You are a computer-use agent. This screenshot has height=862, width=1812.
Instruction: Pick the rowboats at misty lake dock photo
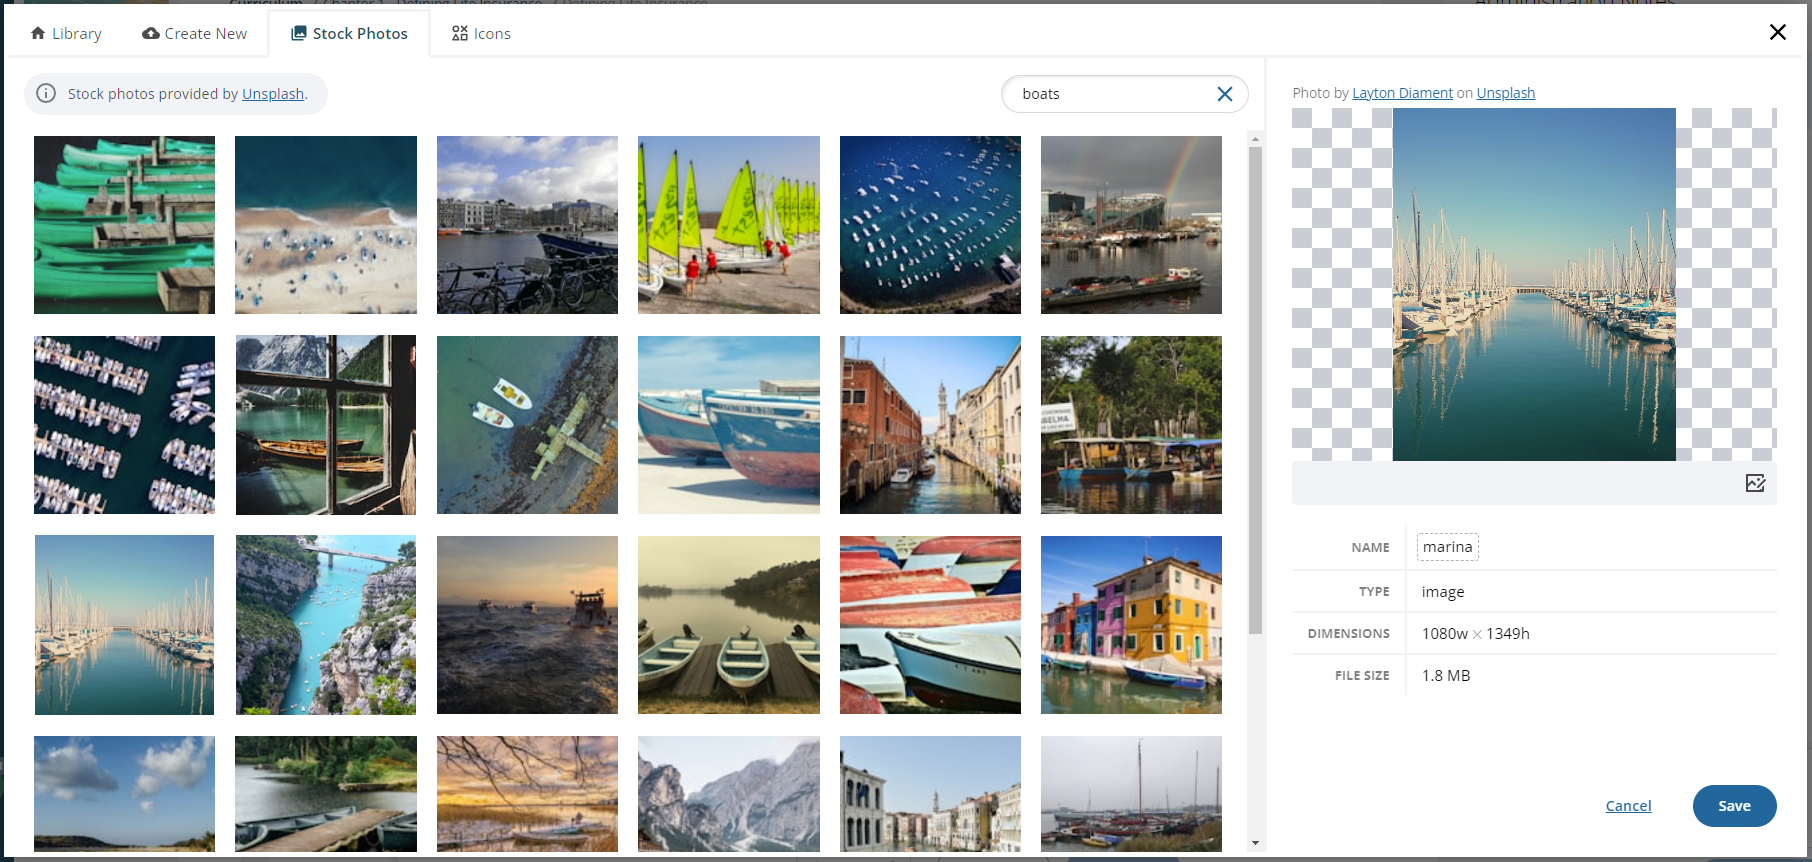[x=729, y=625]
